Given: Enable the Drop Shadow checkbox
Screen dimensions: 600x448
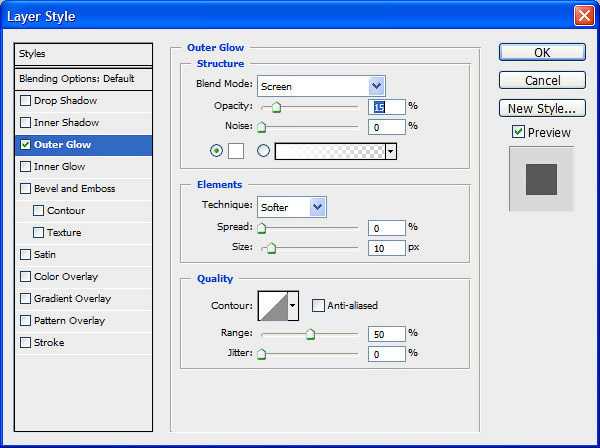Looking at the screenshot, I should [25, 101].
